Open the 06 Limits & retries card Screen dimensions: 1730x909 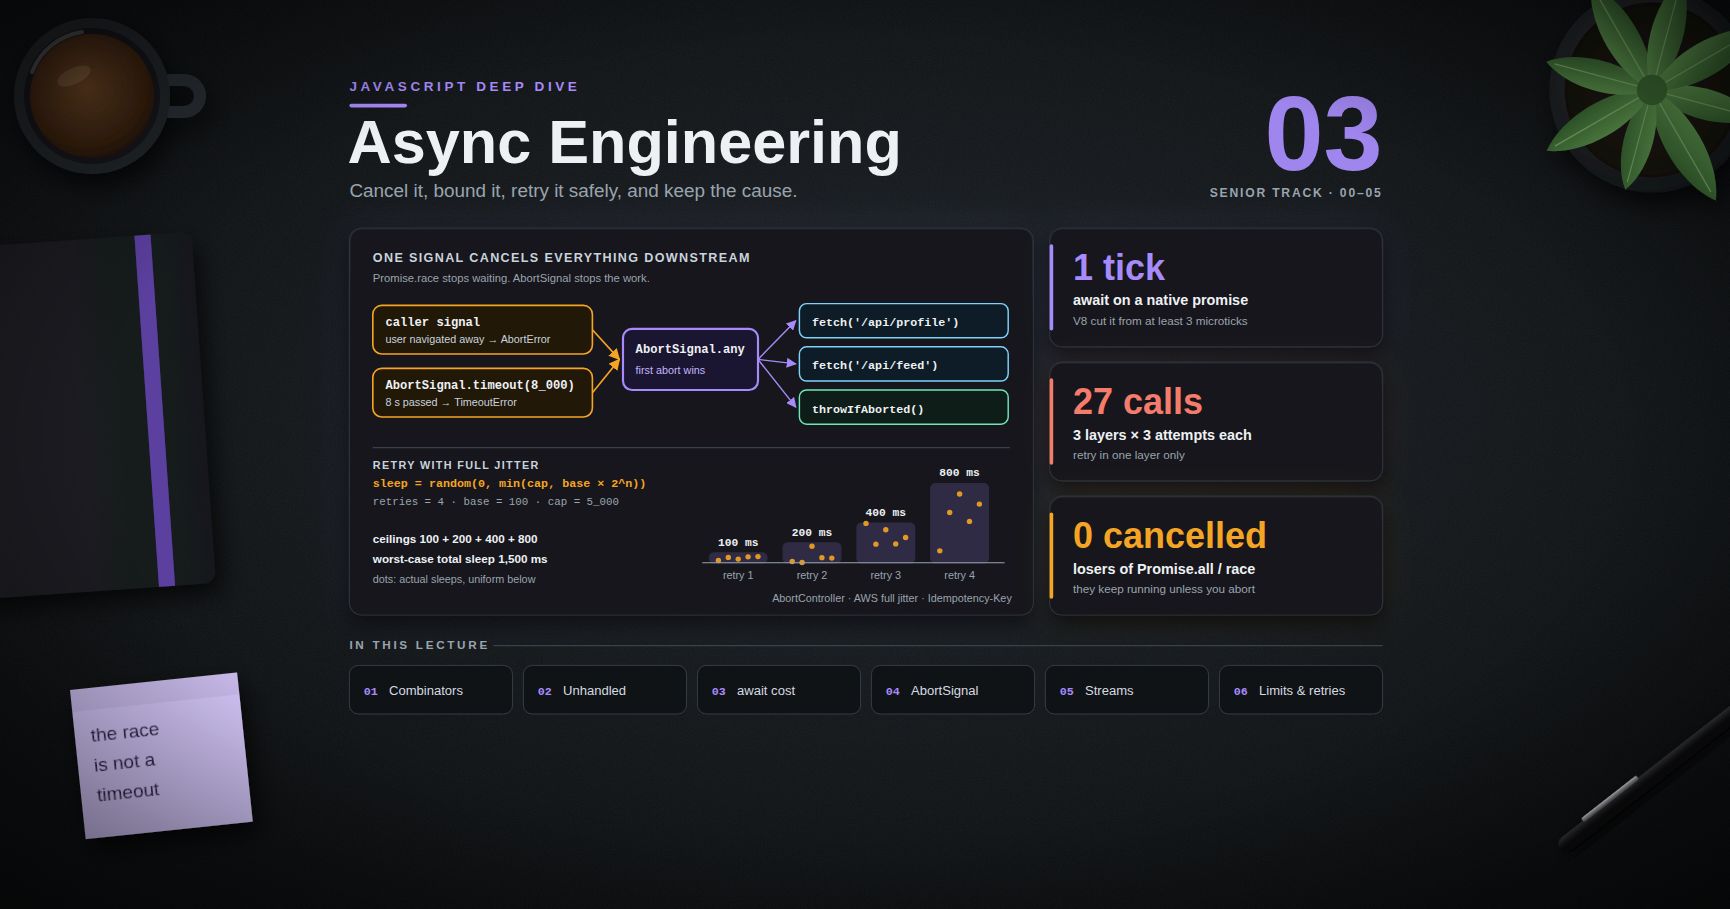pos(1300,690)
